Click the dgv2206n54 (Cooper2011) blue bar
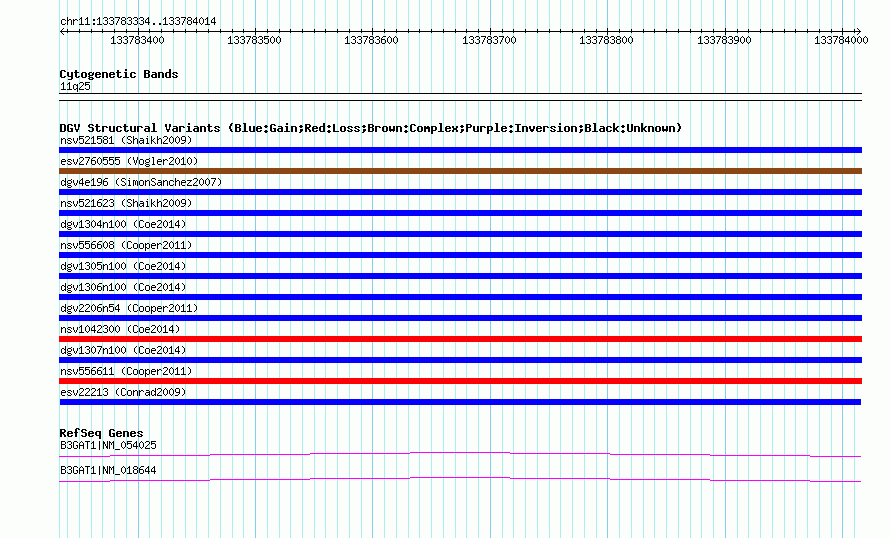Screen dimensions: 890x538 click(460, 318)
